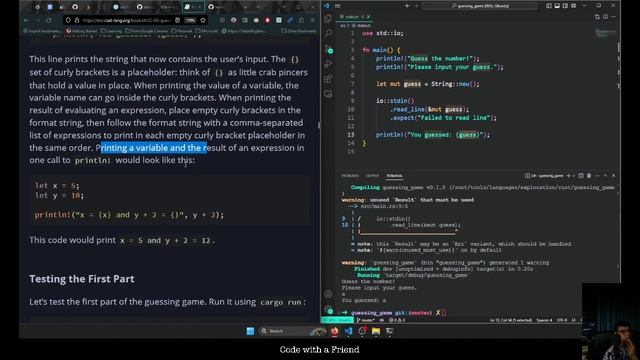Select the Terminal panel tab
This screenshot has width=640, height=360.
coord(394,176)
